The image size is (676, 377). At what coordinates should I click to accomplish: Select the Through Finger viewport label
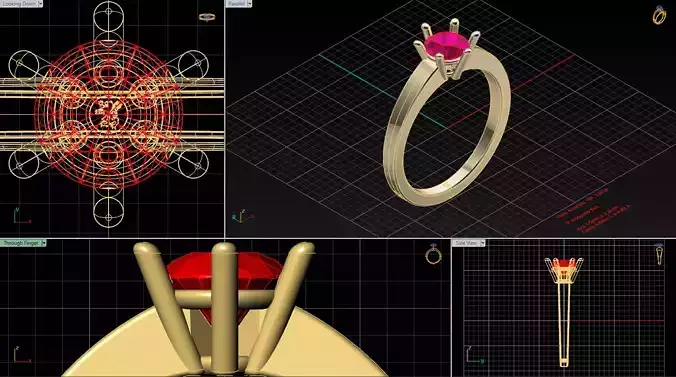click(x=21, y=243)
